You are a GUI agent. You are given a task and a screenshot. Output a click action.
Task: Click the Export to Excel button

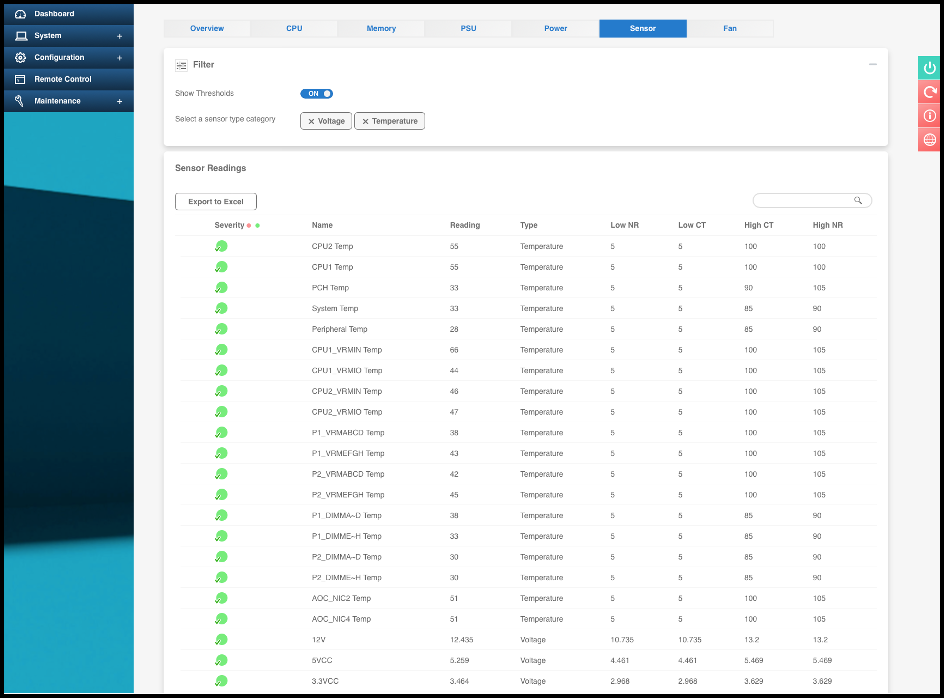click(x=216, y=201)
